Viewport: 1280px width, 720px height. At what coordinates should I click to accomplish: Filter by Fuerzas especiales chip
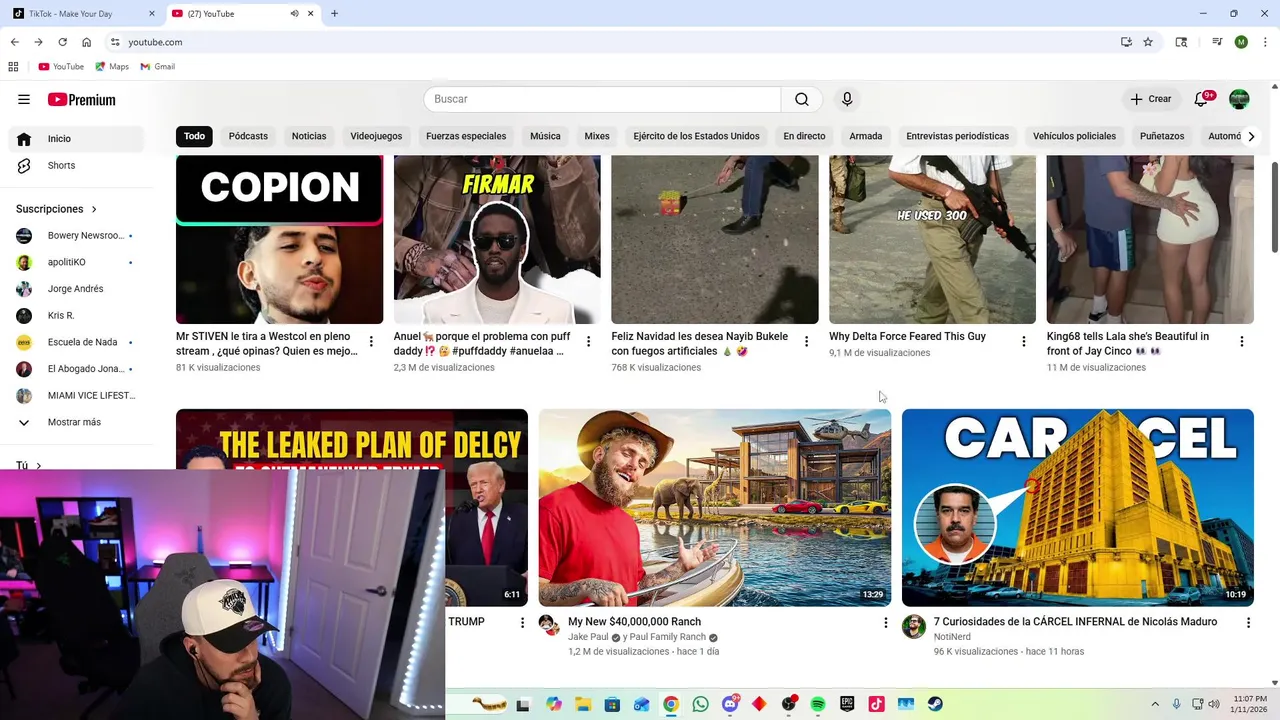(x=466, y=136)
